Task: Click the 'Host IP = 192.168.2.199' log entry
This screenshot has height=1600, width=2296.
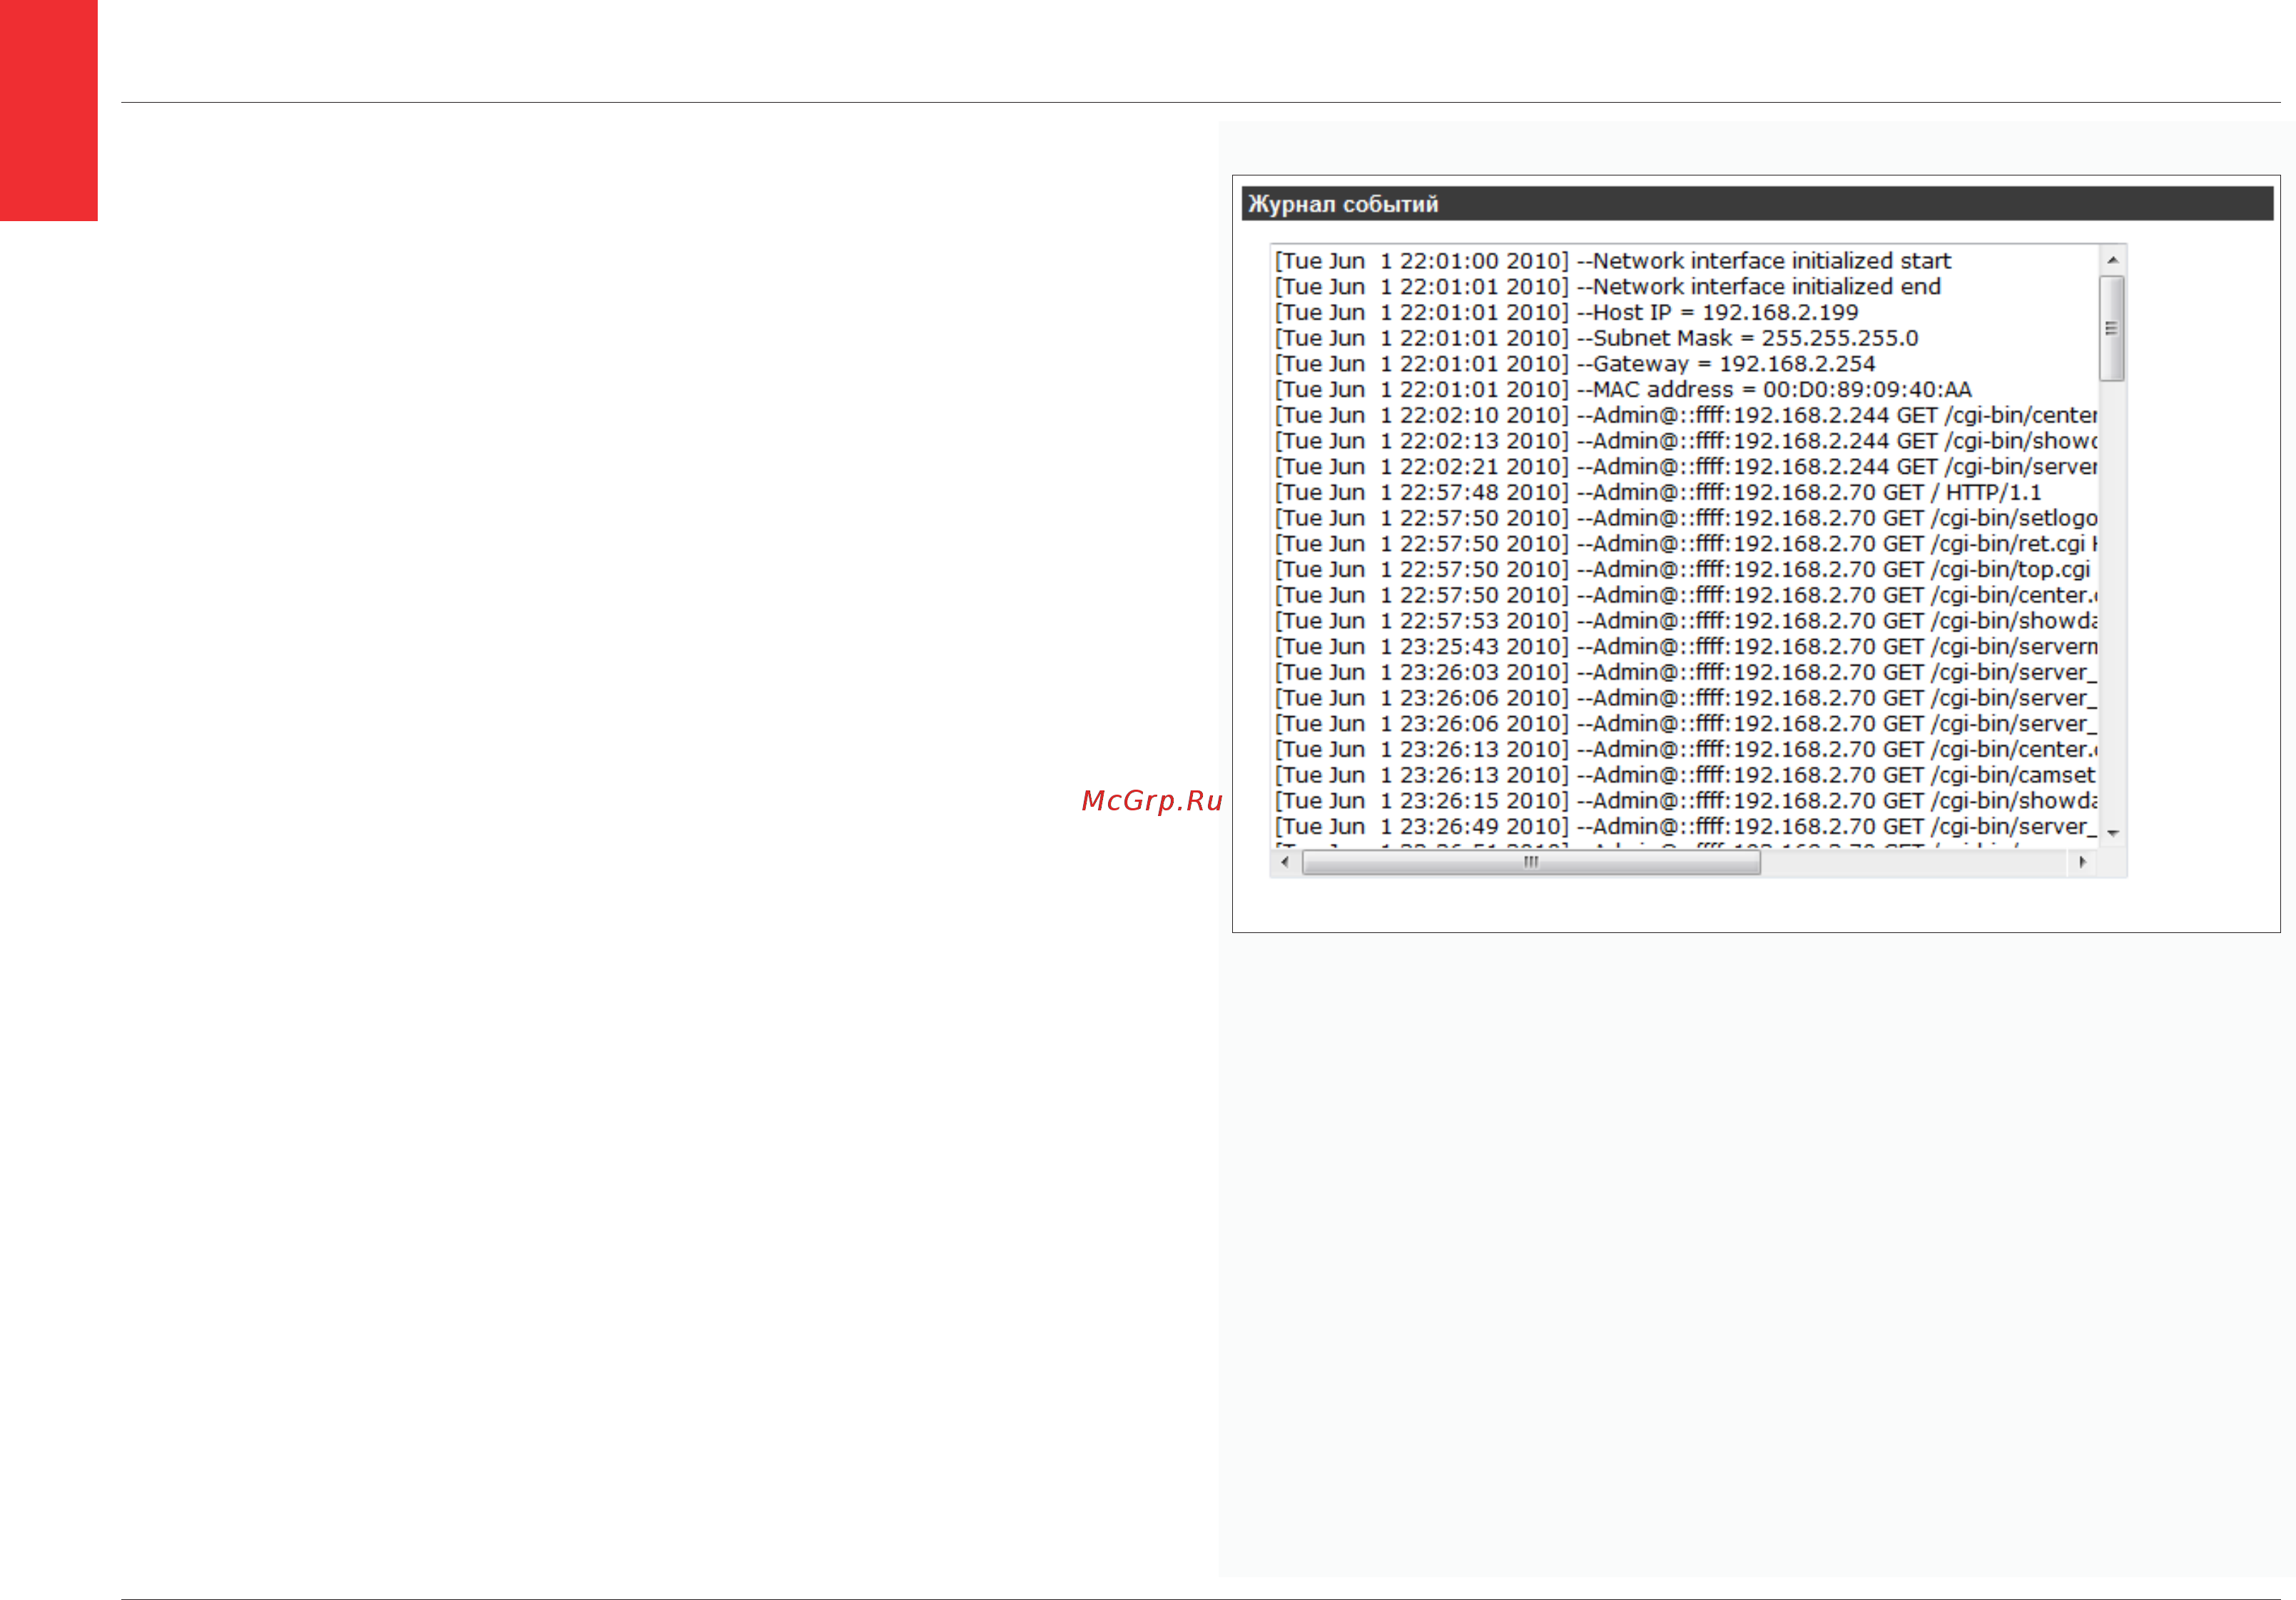Action: pyautogui.click(x=1566, y=313)
